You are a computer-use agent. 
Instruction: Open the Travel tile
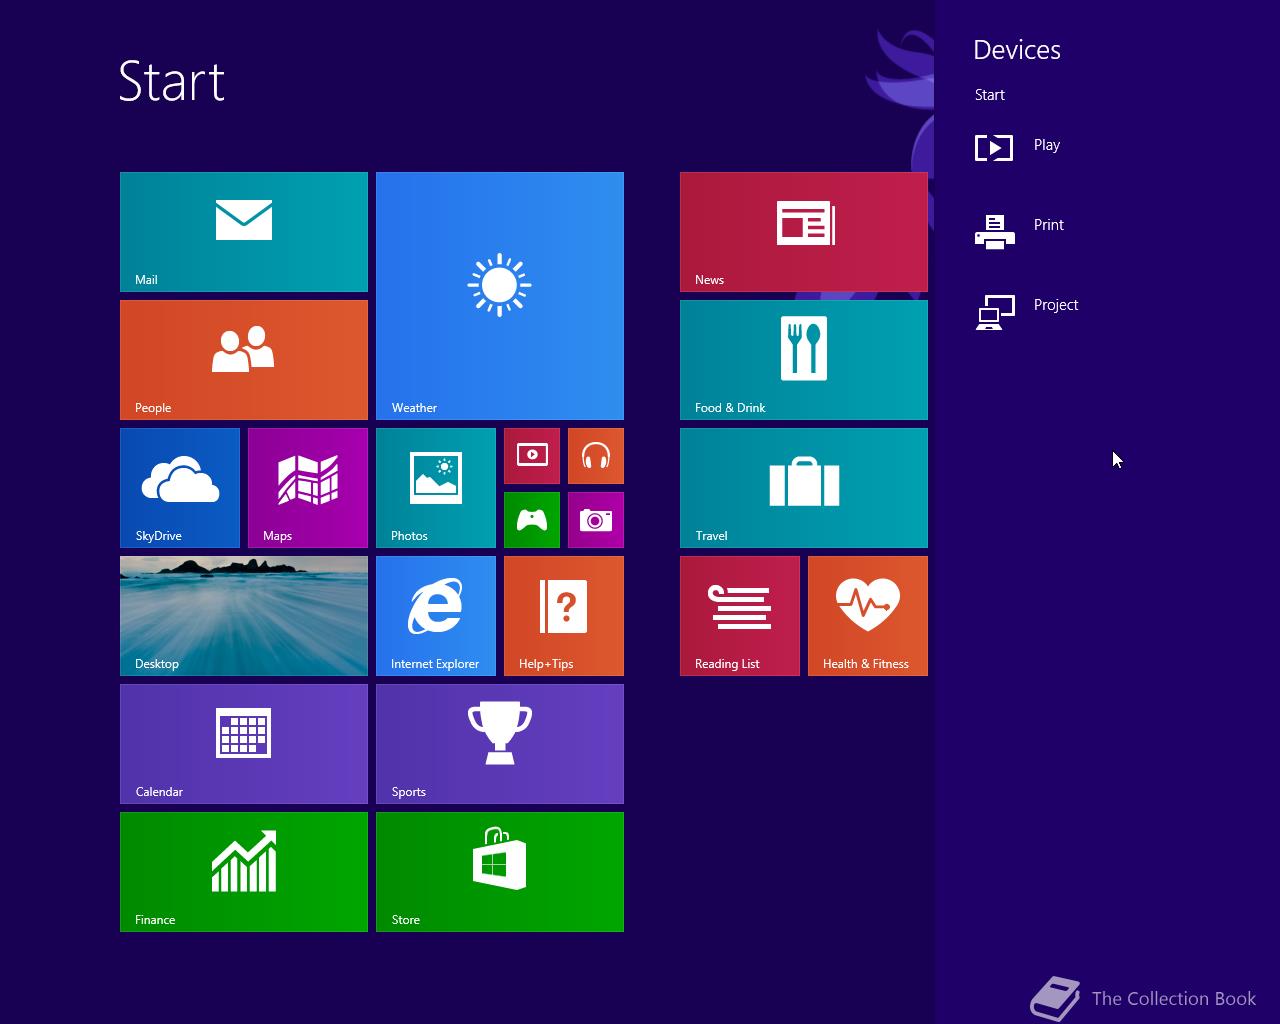click(804, 488)
